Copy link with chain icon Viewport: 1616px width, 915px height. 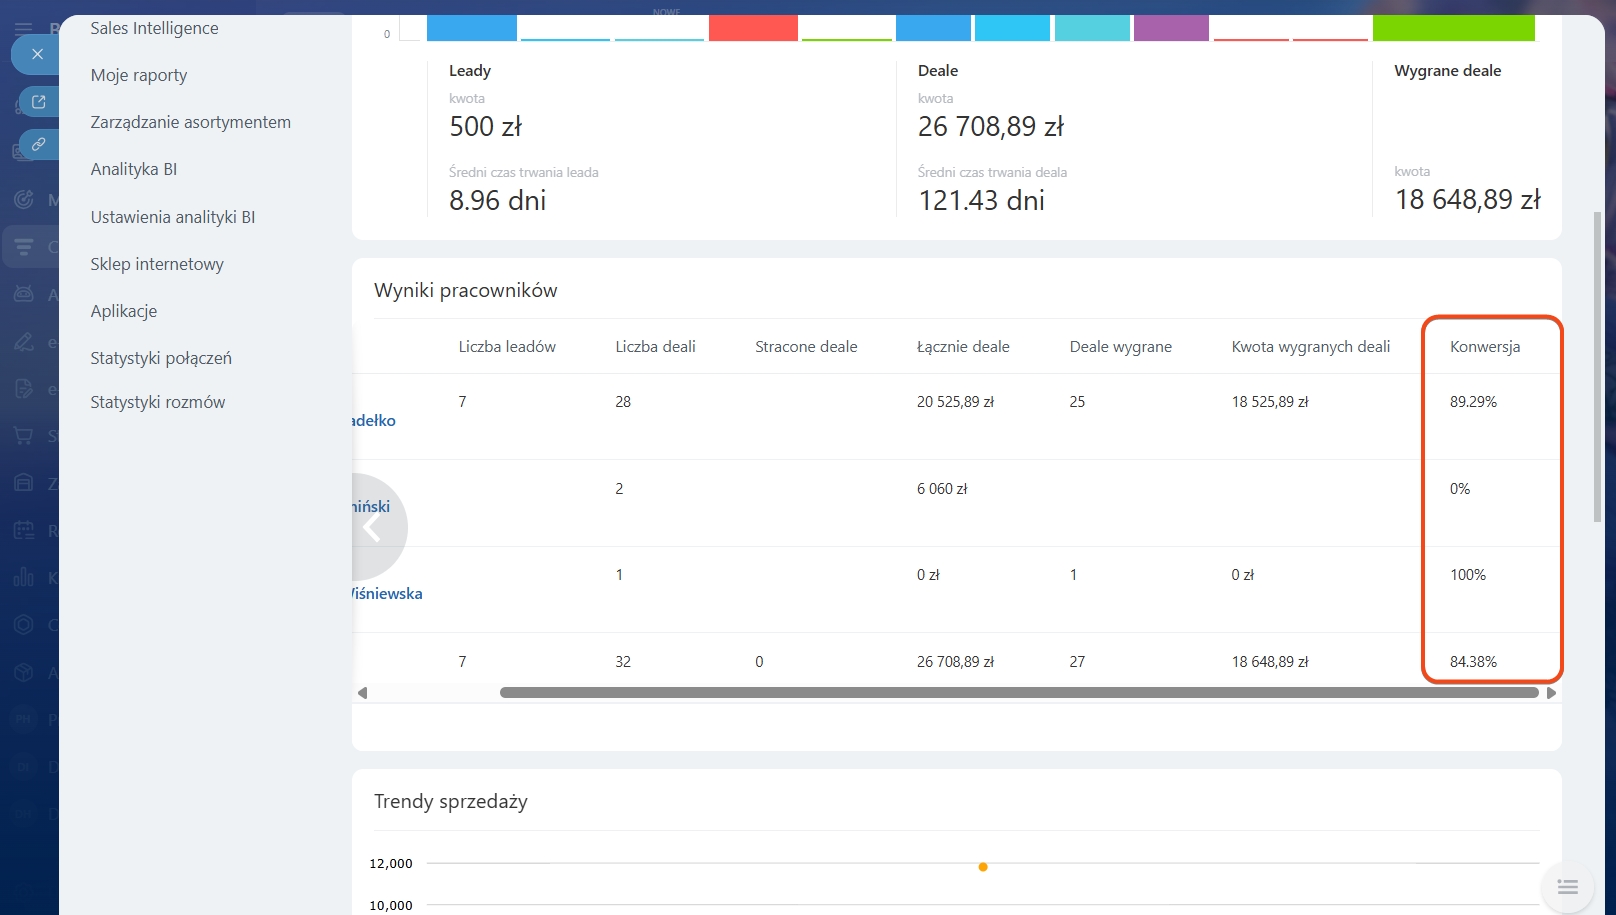(38, 145)
